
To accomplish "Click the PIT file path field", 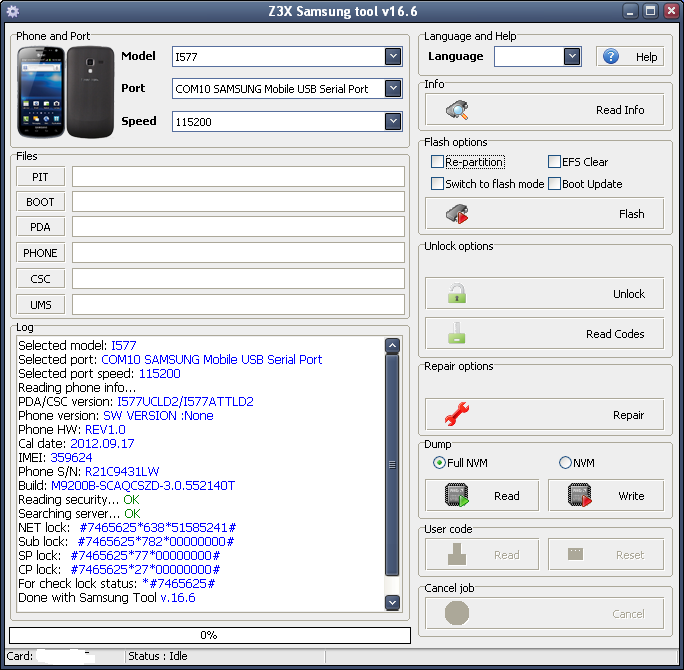I will pyautogui.click(x=238, y=177).
